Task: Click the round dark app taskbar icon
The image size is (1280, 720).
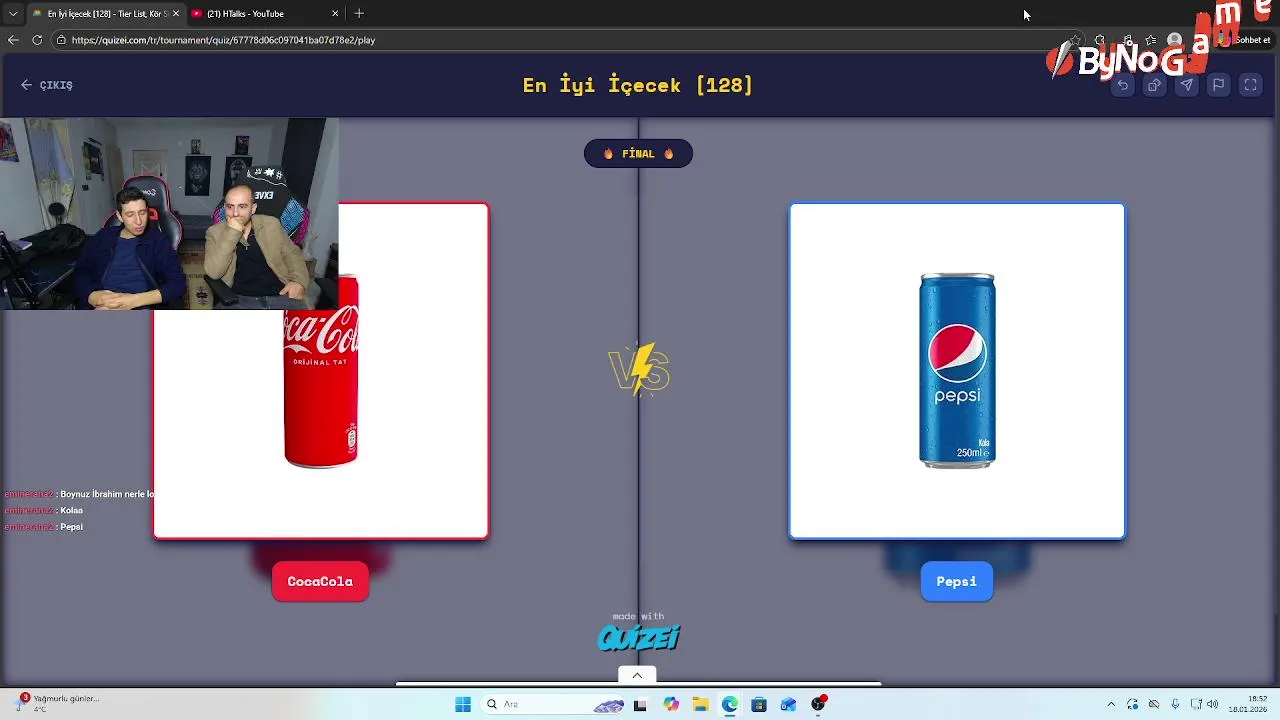Action: 819,704
